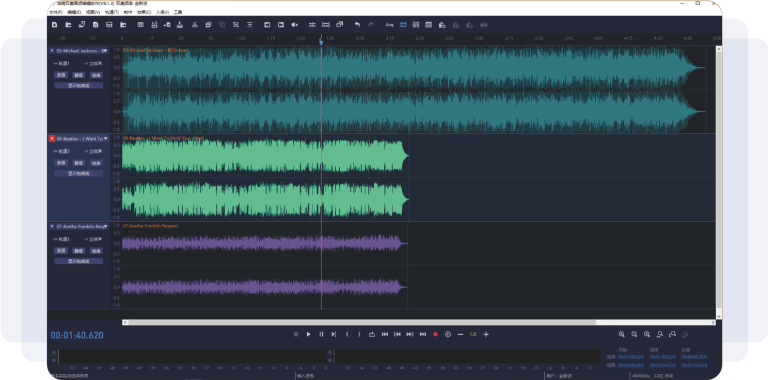Increase playback speed with the plus button
Viewport: 768px width, 380px height.
click(x=486, y=334)
